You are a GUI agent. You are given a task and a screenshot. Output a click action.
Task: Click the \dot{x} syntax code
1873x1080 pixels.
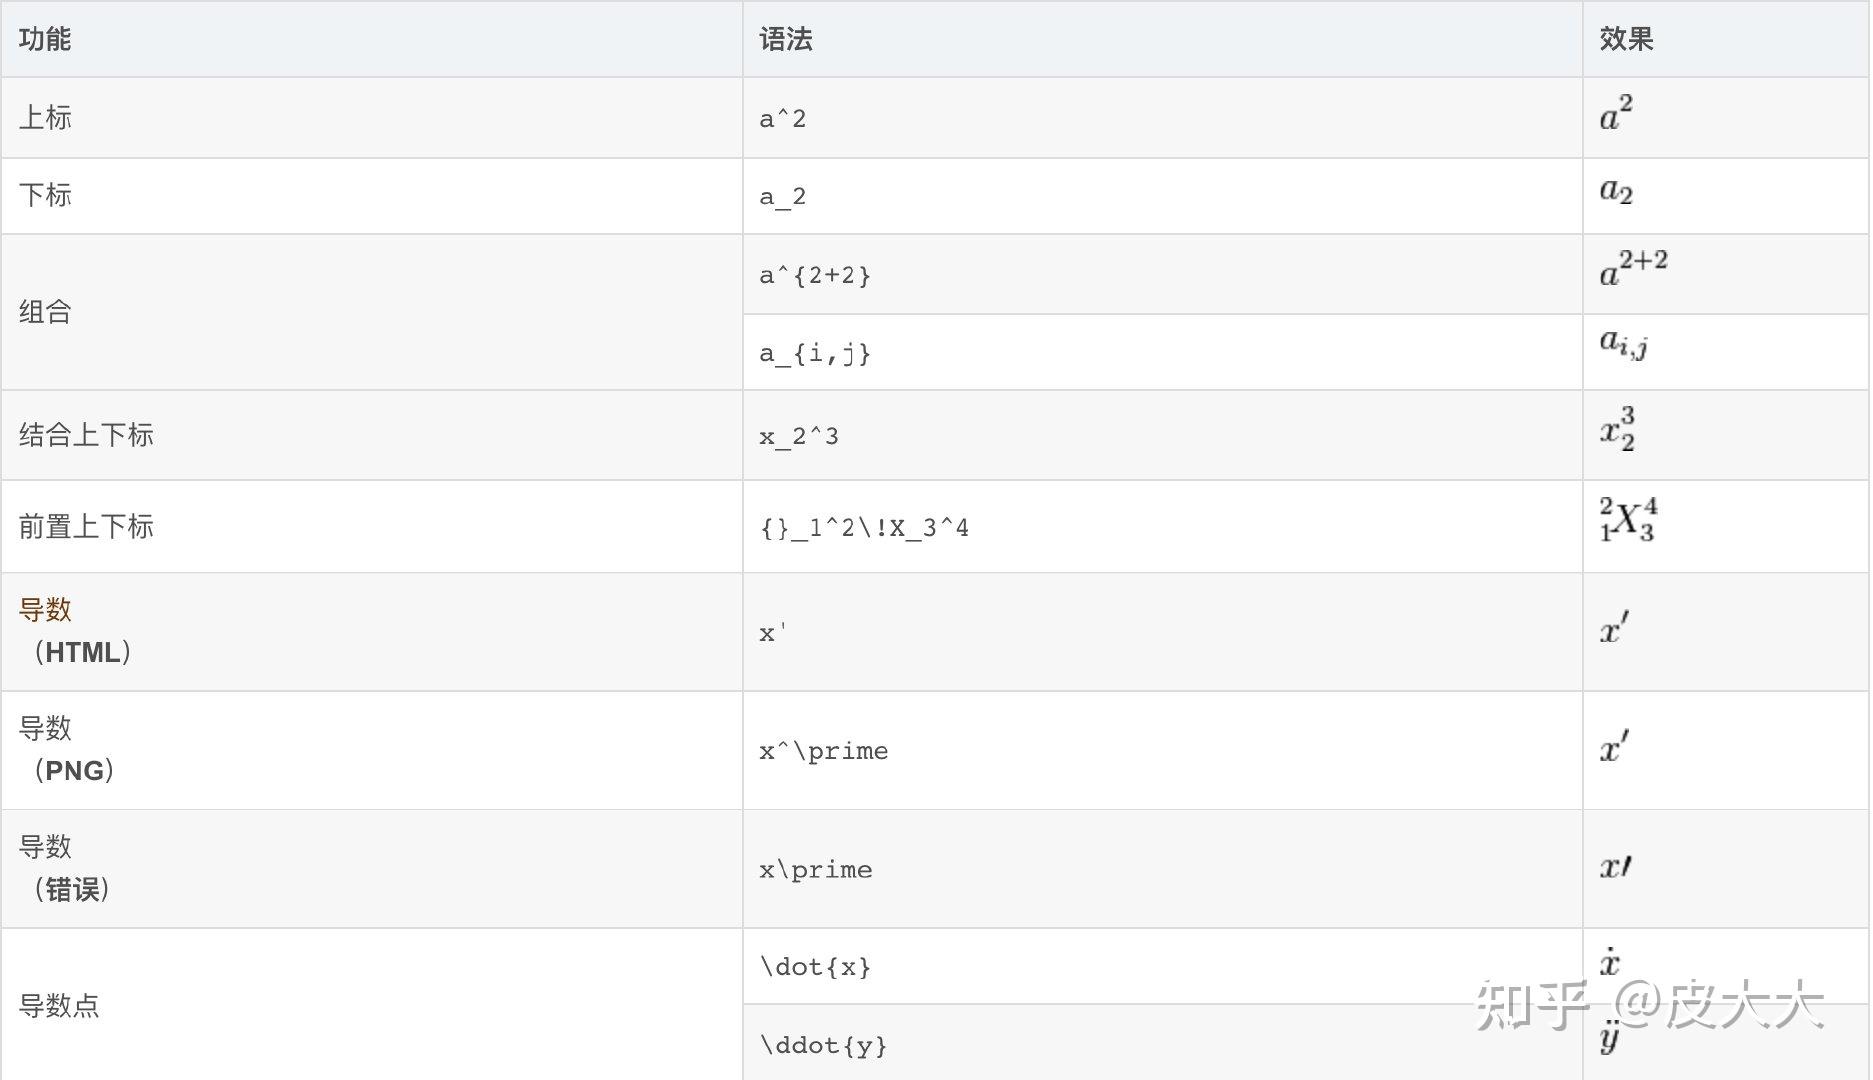(x=815, y=967)
